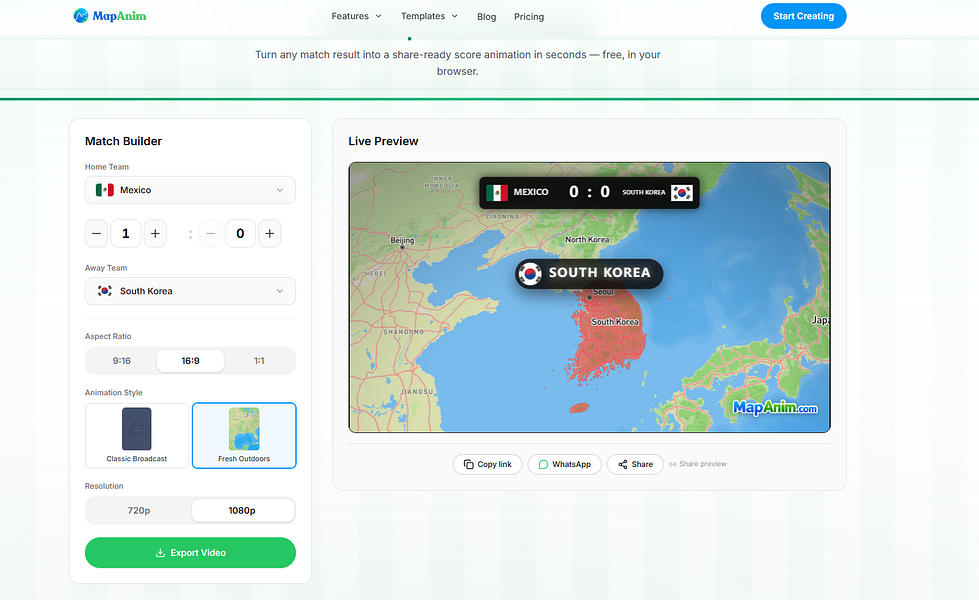Set resolution to 1080p

[x=242, y=511]
